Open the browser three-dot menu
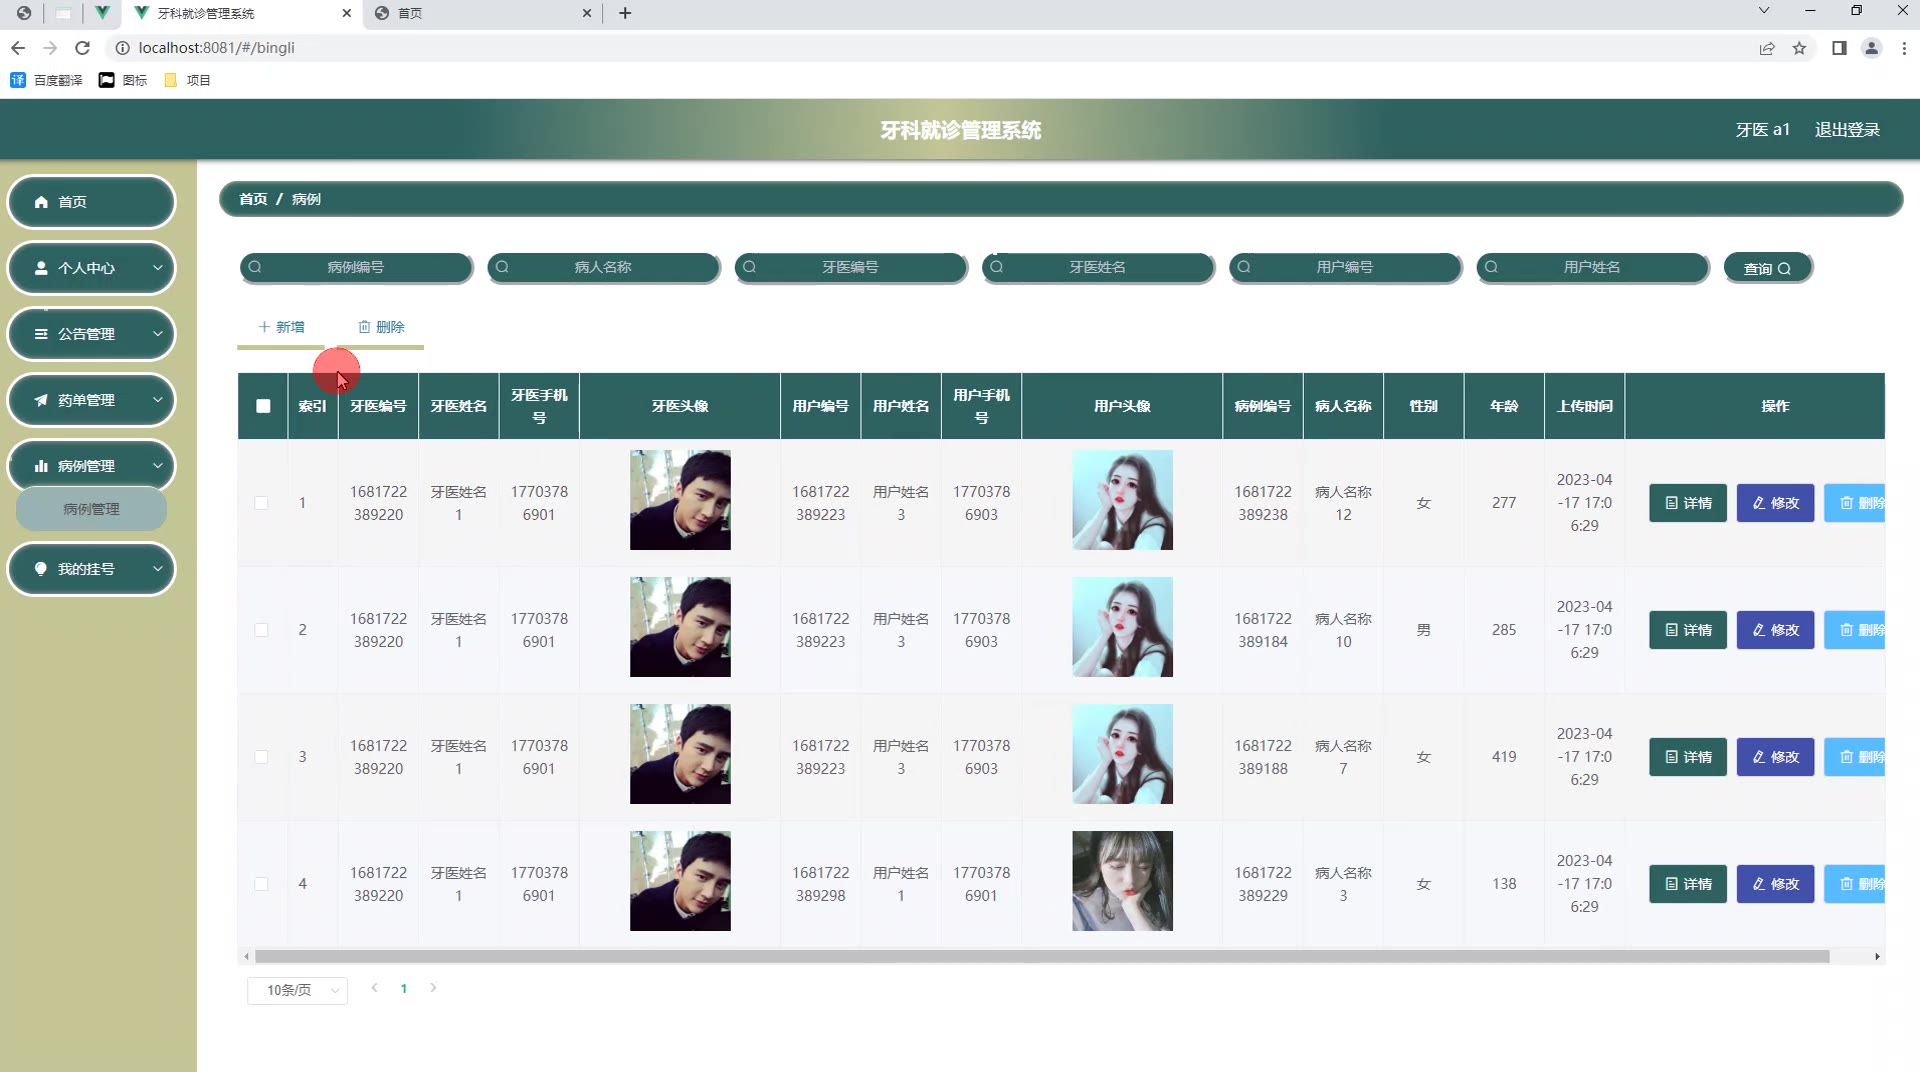Viewport: 1920px width, 1072px height. (x=1904, y=48)
